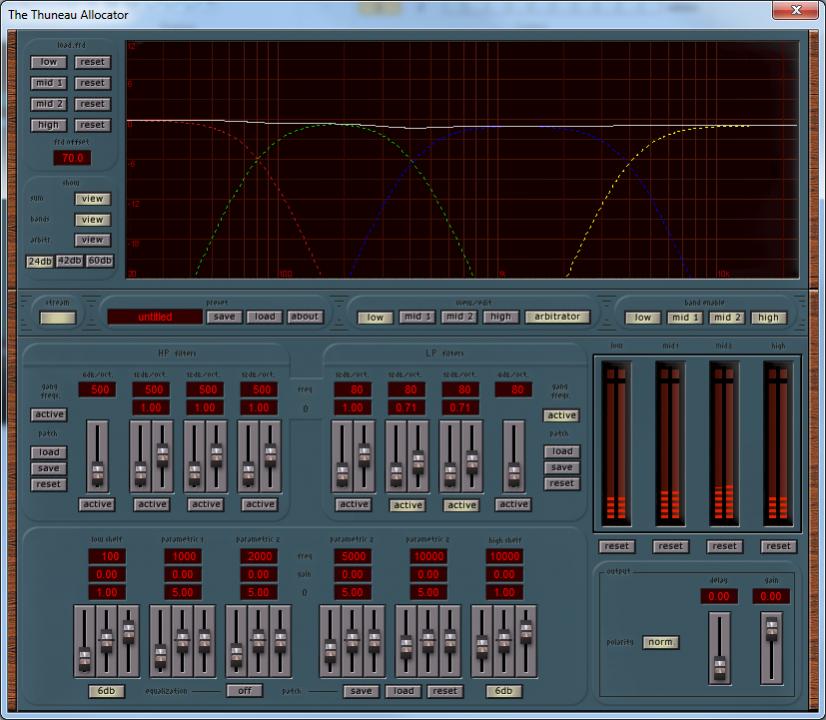Toggle band enable for mid 1
The height and width of the screenshot is (720, 826).
(x=685, y=318)
